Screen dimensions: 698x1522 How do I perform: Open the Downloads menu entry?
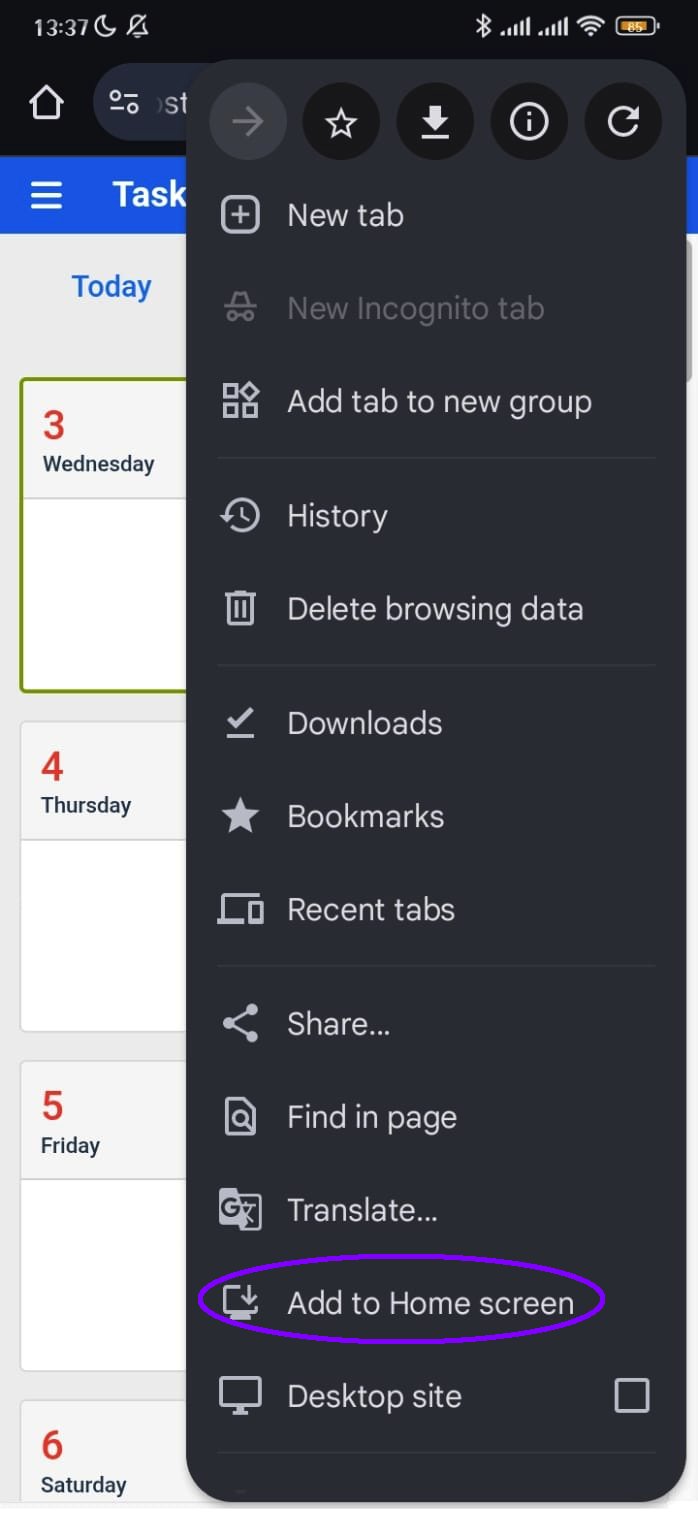pyautogui.click(x=364, y=723)
